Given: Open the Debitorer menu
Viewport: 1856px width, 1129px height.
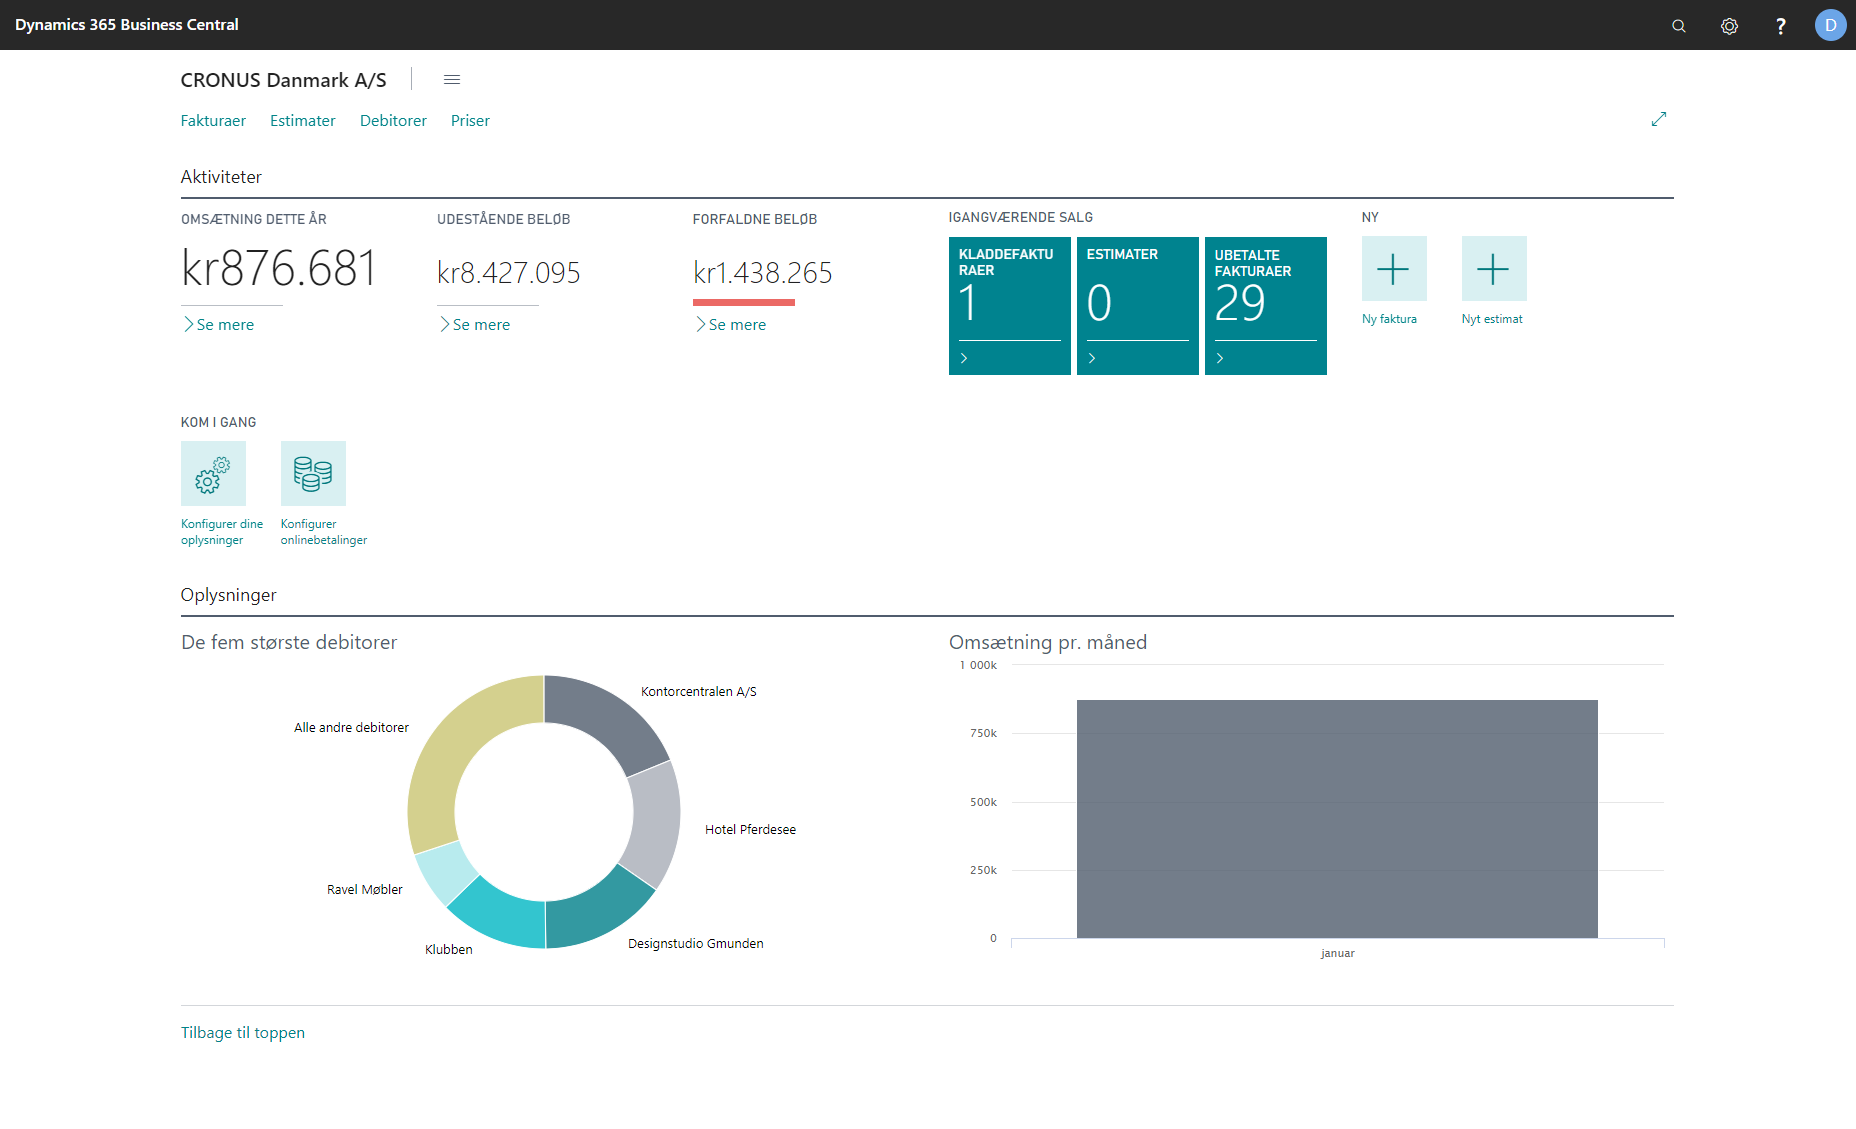Looking at the screenshot, I should 393,121.
